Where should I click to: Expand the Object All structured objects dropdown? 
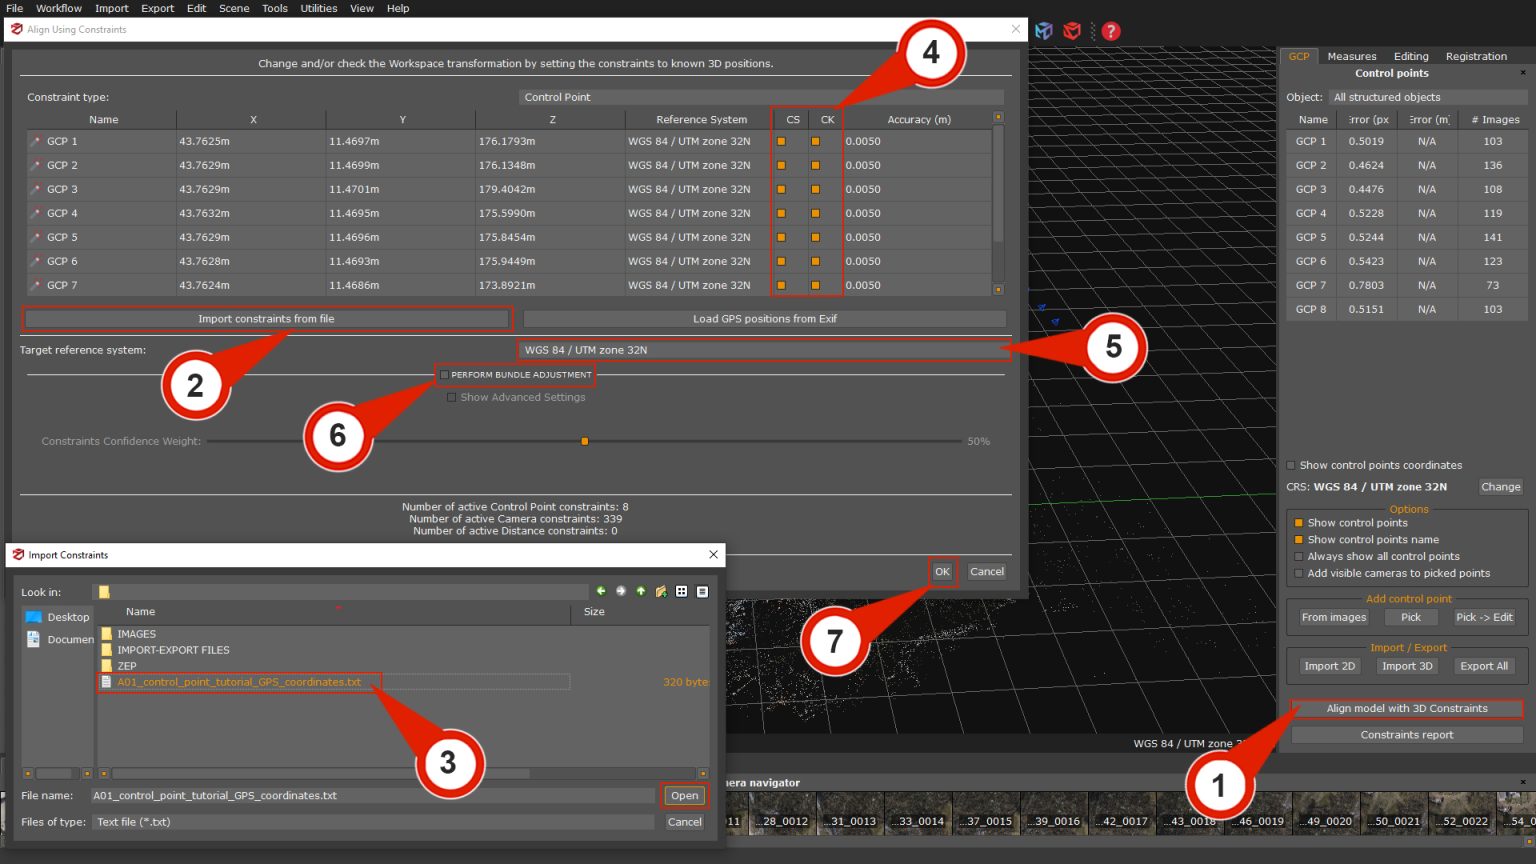1426,97
